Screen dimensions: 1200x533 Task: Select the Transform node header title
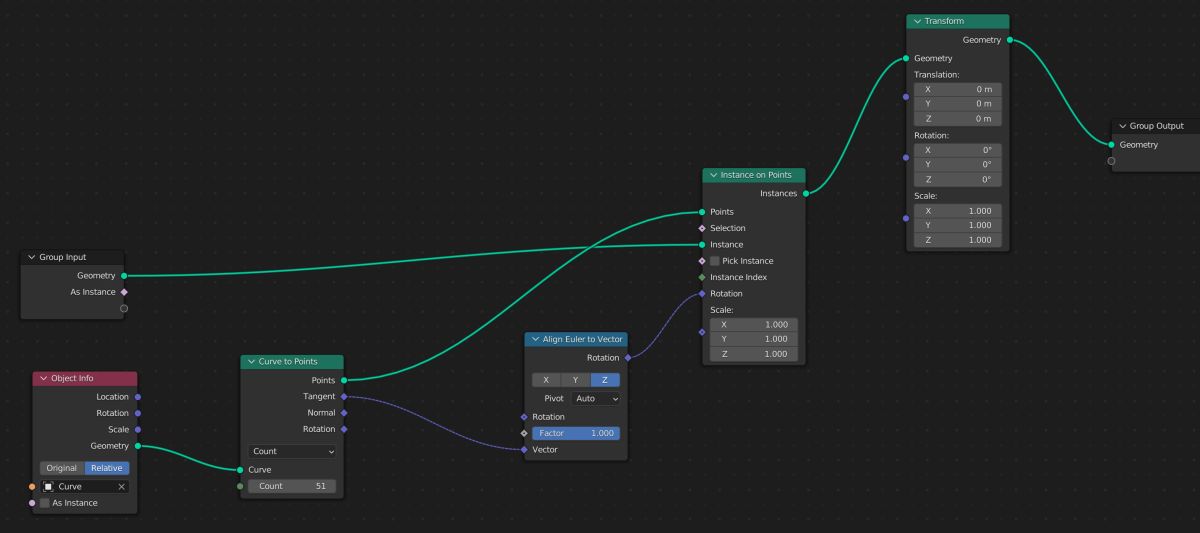[945, 21]
